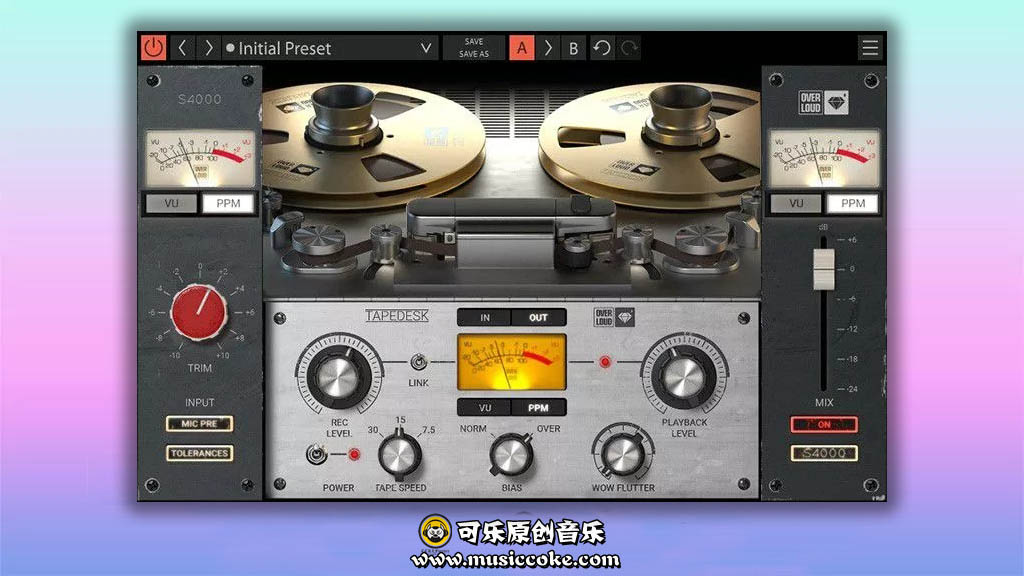Select the A comparison slot
This screenshot has height=576, width=1024.
(522, 48)
